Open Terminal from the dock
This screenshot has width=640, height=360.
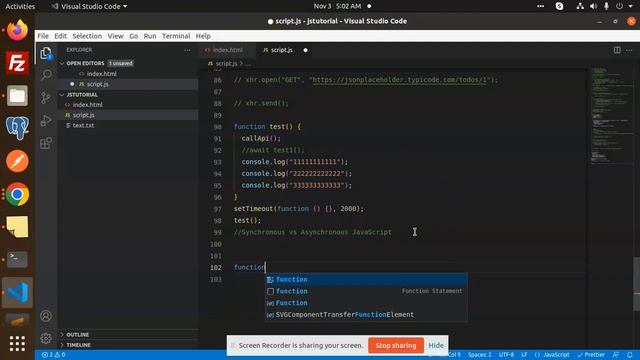click(x=17, y=259)
